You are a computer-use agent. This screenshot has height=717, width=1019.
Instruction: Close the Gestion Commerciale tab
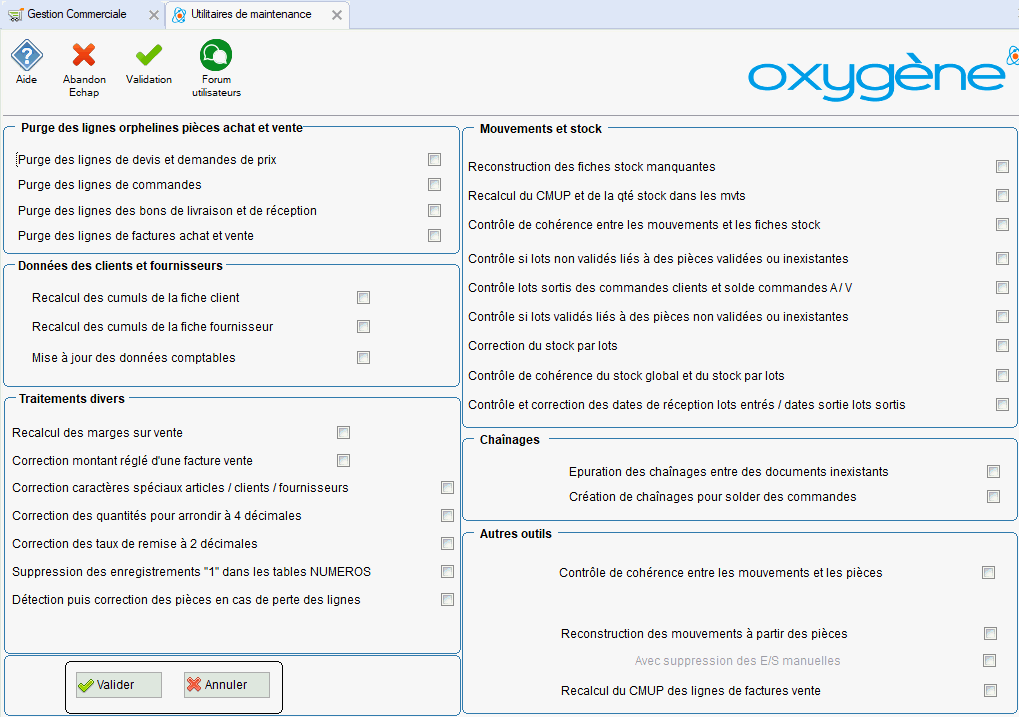153,15
